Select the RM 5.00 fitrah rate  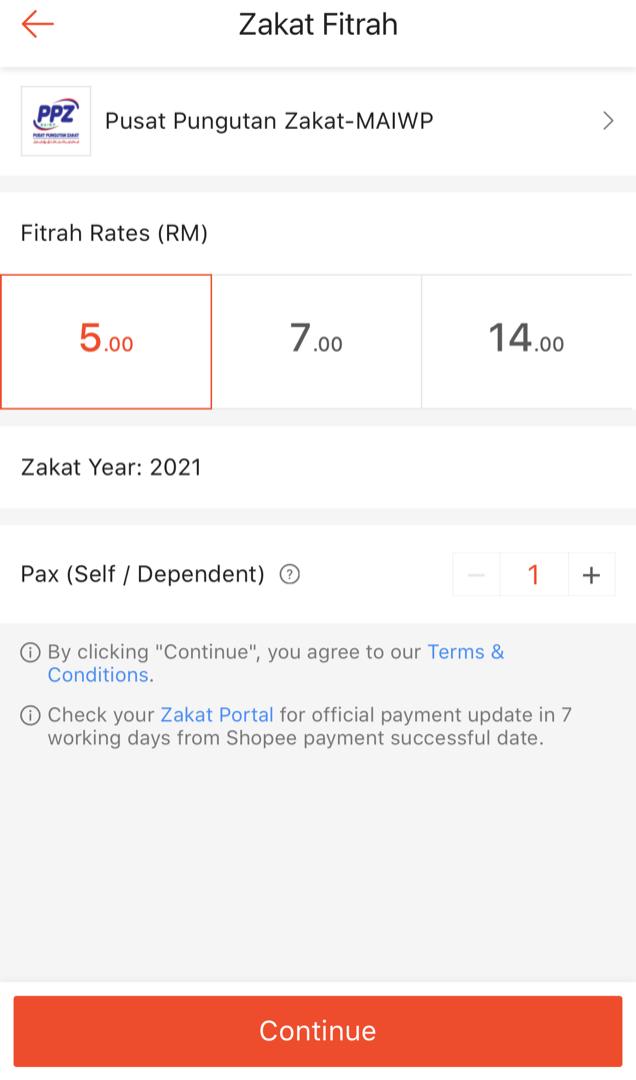(x=106, y=341)
